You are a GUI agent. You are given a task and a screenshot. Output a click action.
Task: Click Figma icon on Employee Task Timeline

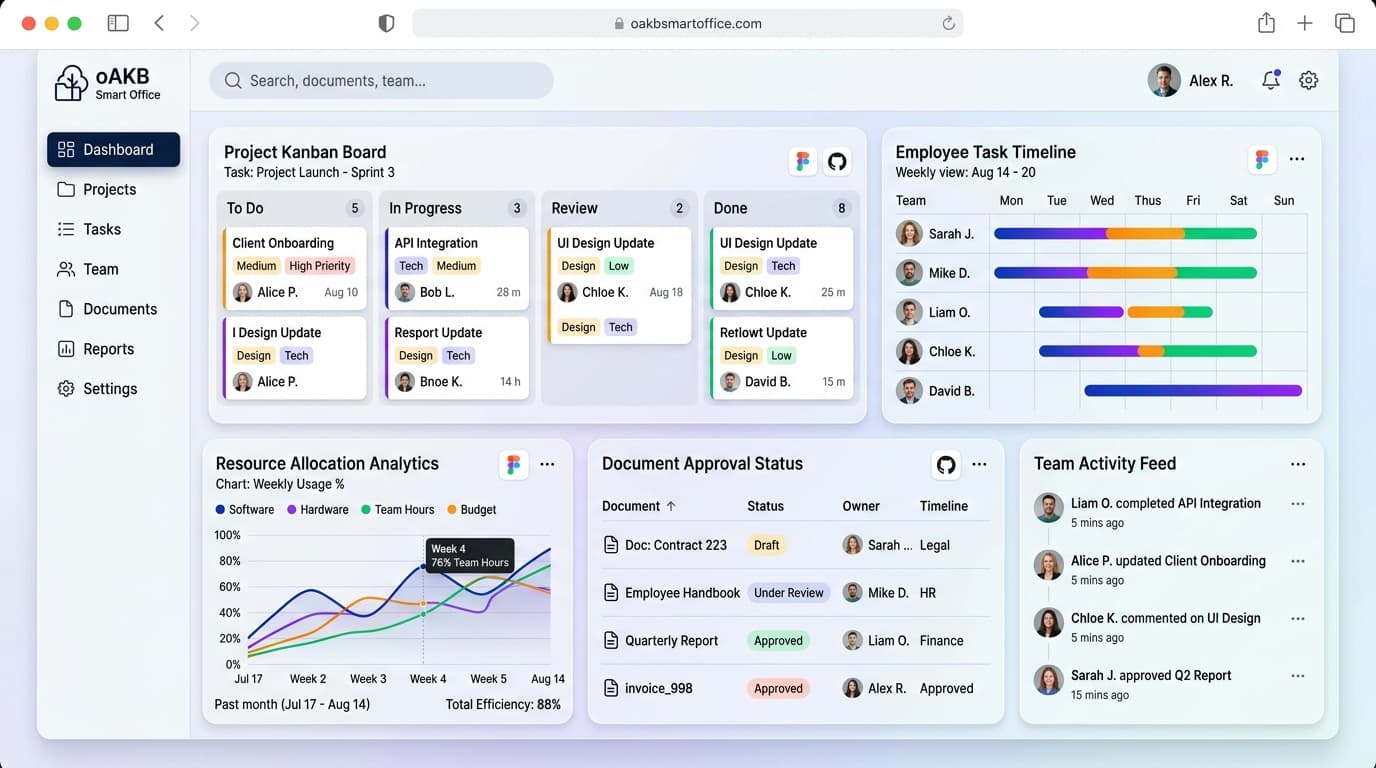click(1262, 159)
